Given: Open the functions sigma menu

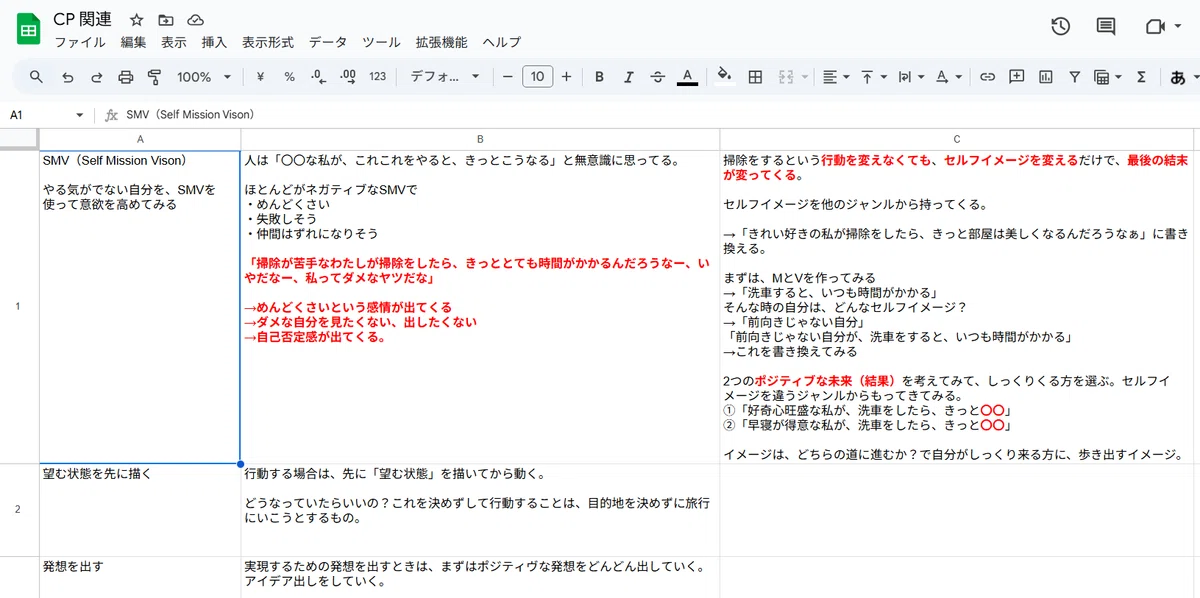Looking at the screenshot, I should pos(1141,77).
